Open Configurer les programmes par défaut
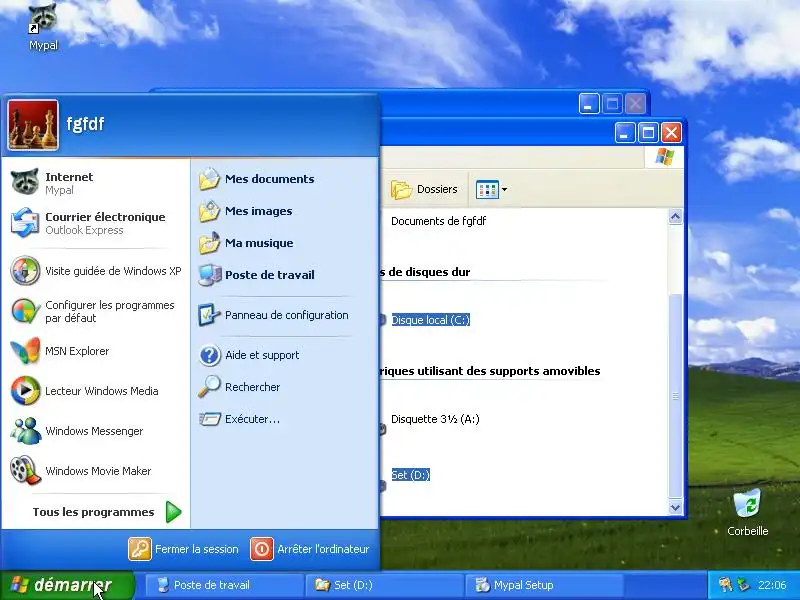The height and width of the screenshot is (600, 800). [95, 311]
